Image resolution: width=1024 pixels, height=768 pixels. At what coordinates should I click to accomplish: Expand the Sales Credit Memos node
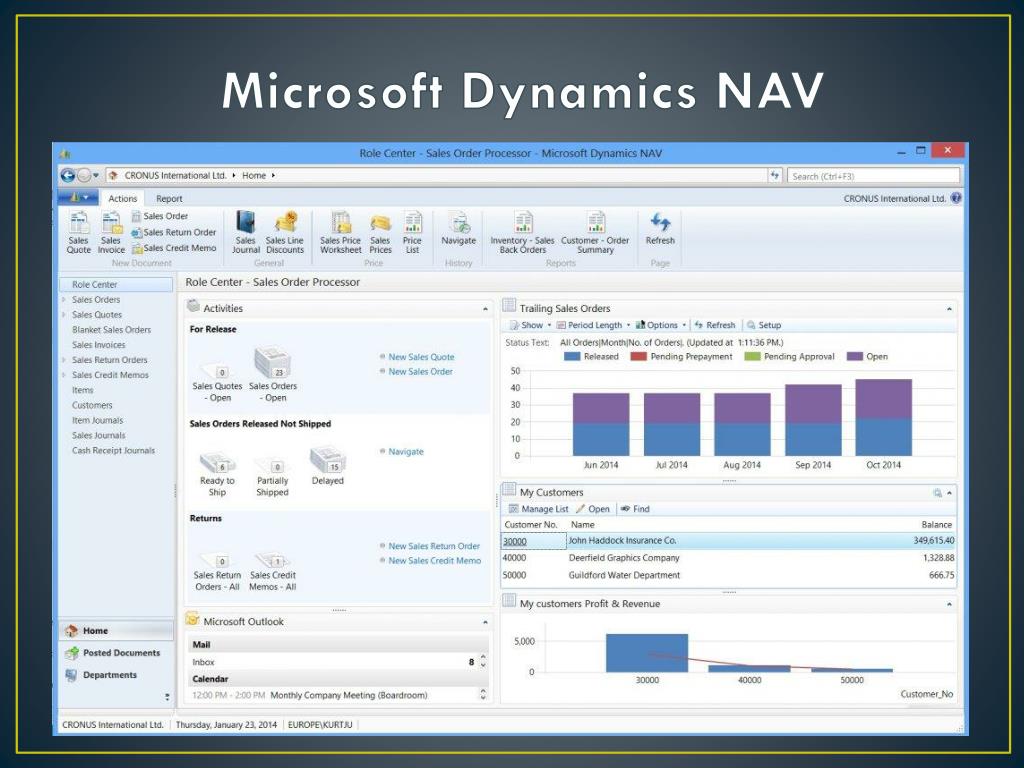point(64,375)
